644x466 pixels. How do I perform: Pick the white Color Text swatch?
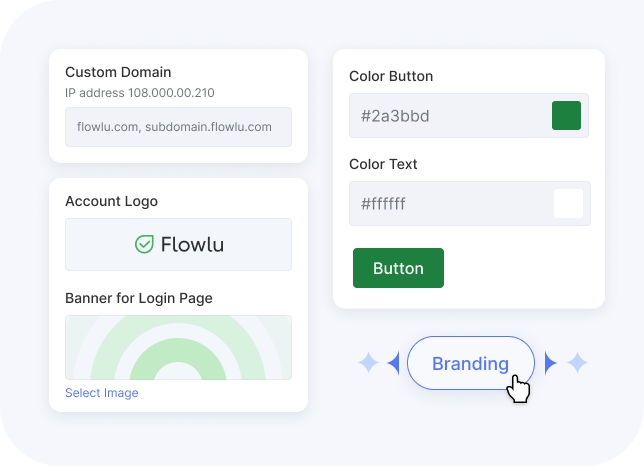pos(567,204)
